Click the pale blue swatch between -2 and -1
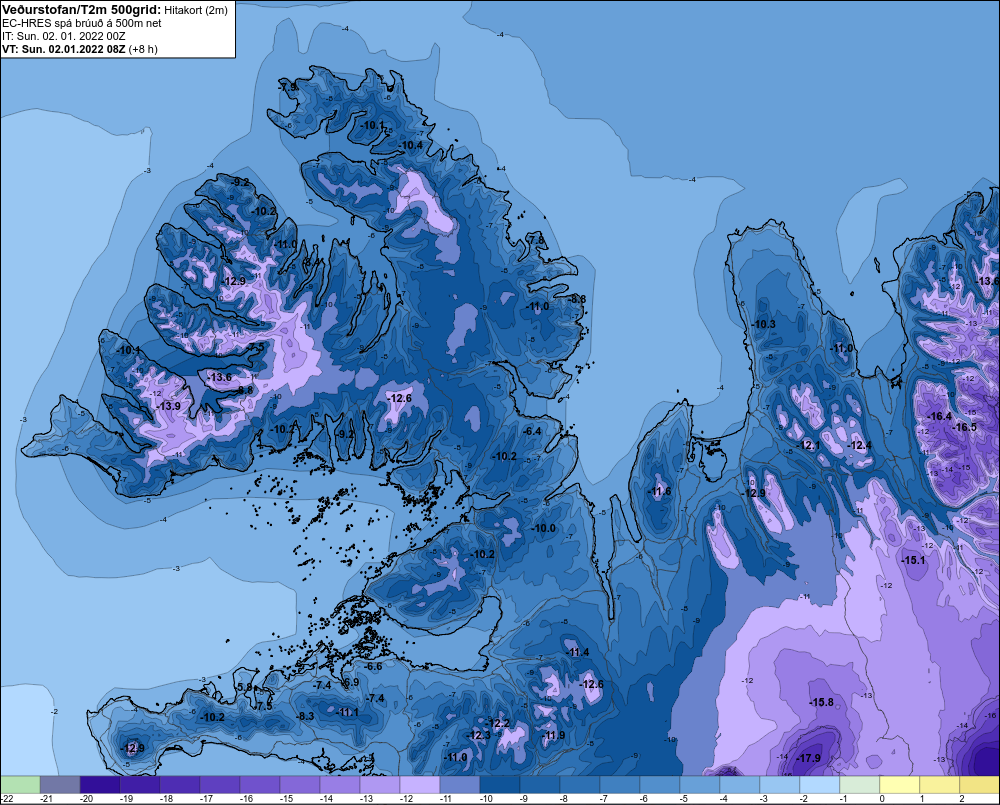 click(x=820, y=785)
